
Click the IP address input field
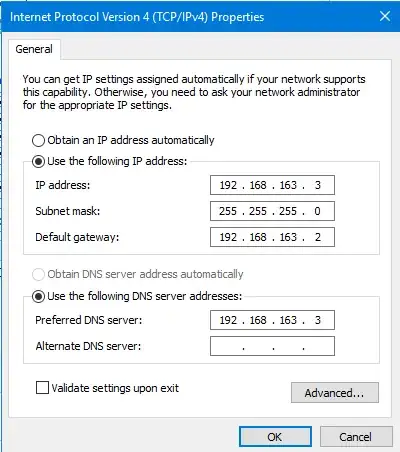(x=272, y=185)
